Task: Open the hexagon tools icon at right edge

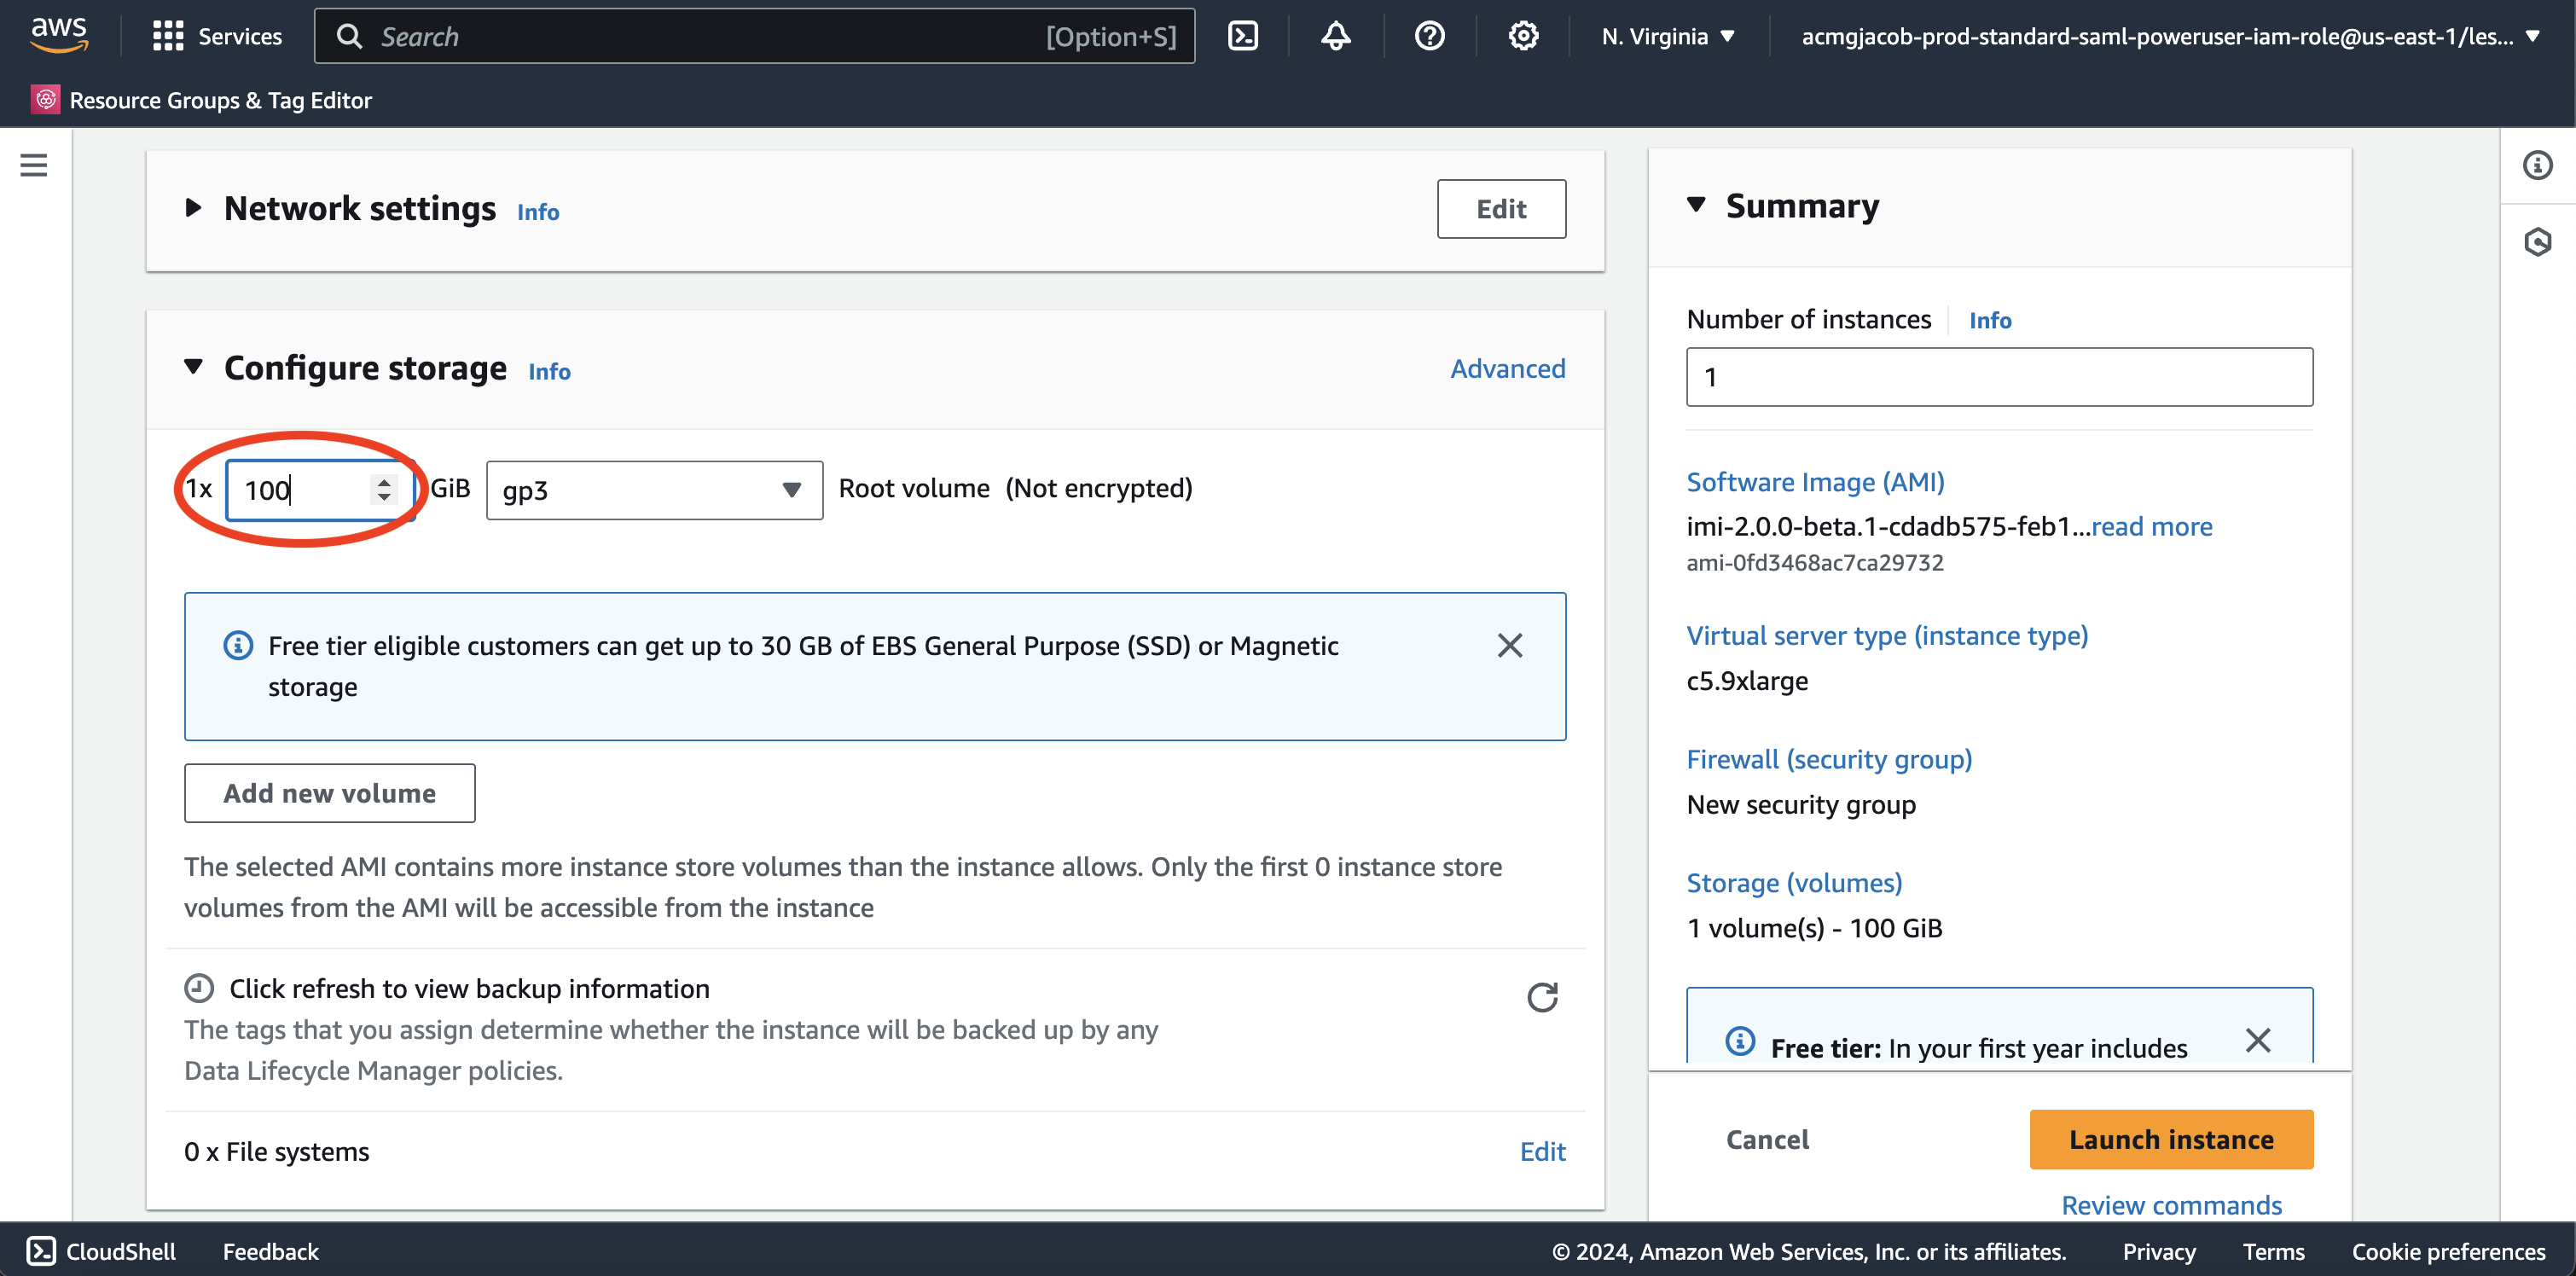Action: click(x=2538, y=242)
